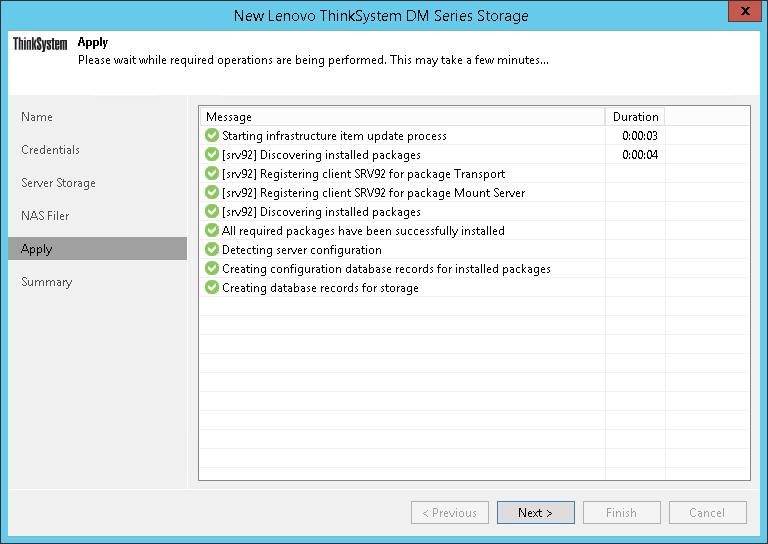Viewport: 768px width, 544px height.
Task: Select the NAS Filer step
Action: pos(45,216)
